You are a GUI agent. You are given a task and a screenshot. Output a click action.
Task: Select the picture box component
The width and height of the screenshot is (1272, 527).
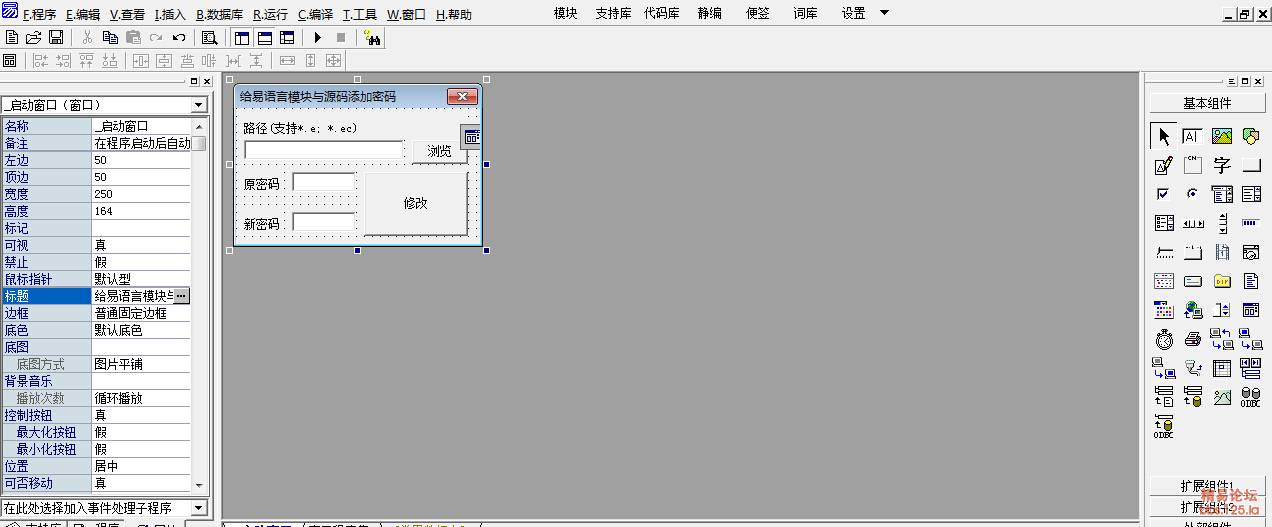(1222, 136)
